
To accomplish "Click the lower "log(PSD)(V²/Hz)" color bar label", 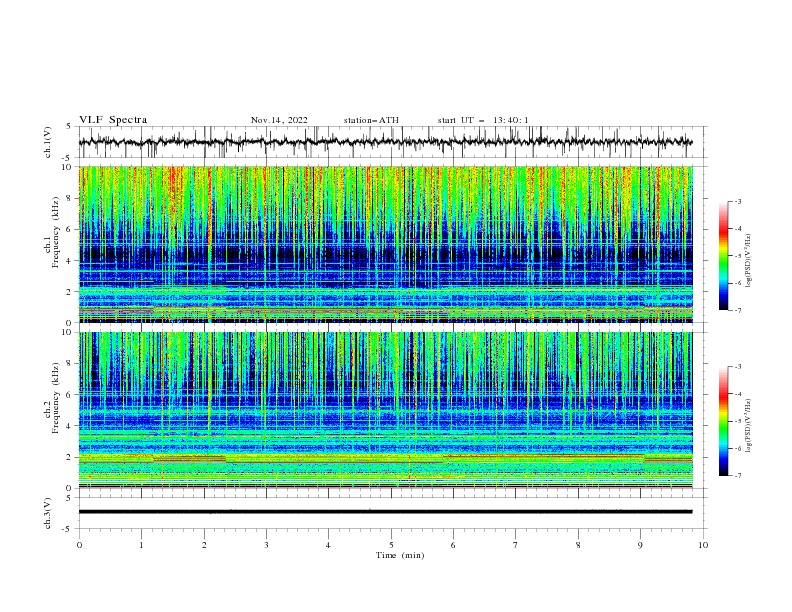I will tap(749, 425).
